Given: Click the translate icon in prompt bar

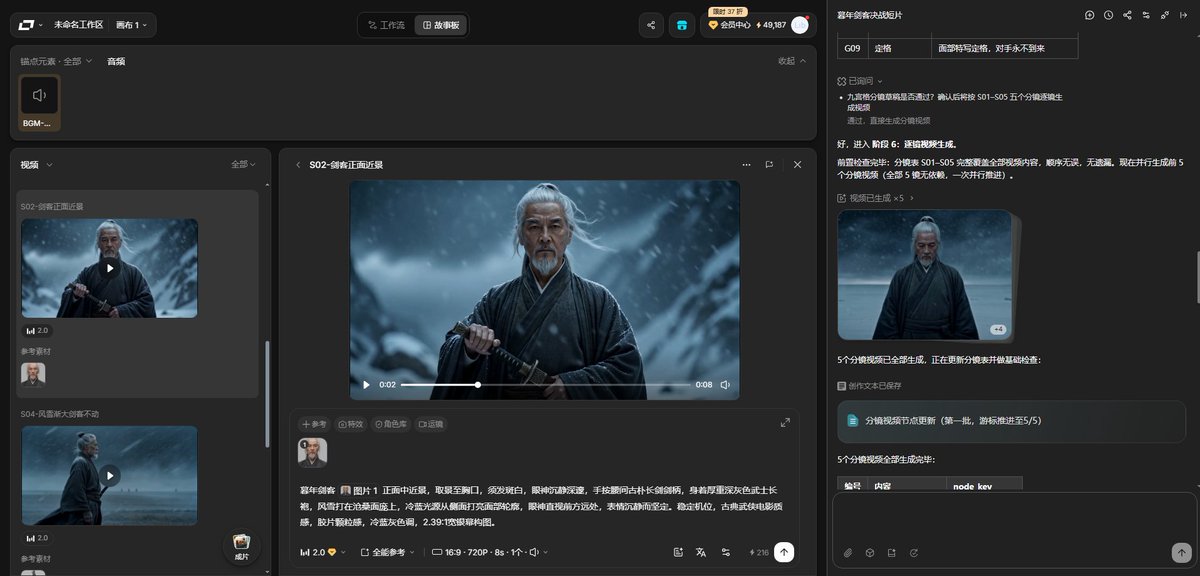Looking at the screenshot, I should [701, 552].
